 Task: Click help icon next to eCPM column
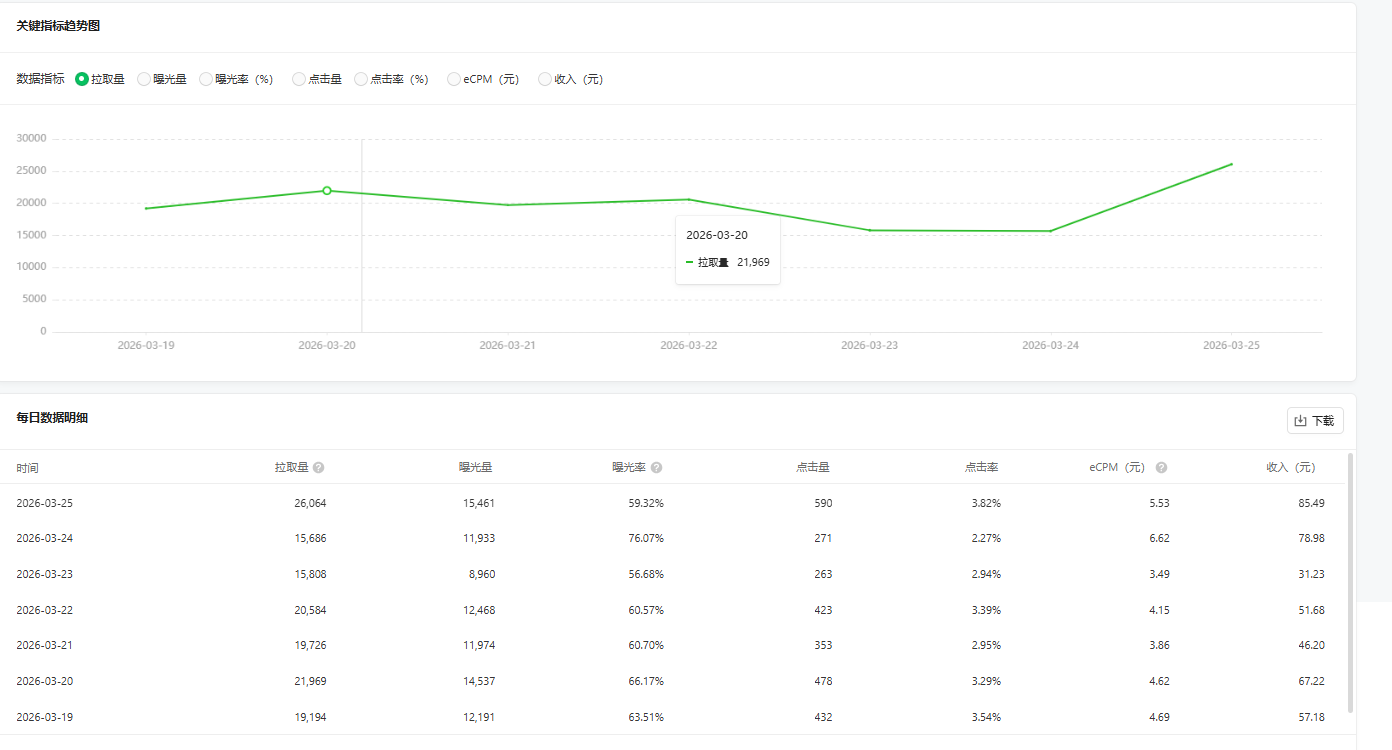pyautogui.click(x=1161, y=467)
